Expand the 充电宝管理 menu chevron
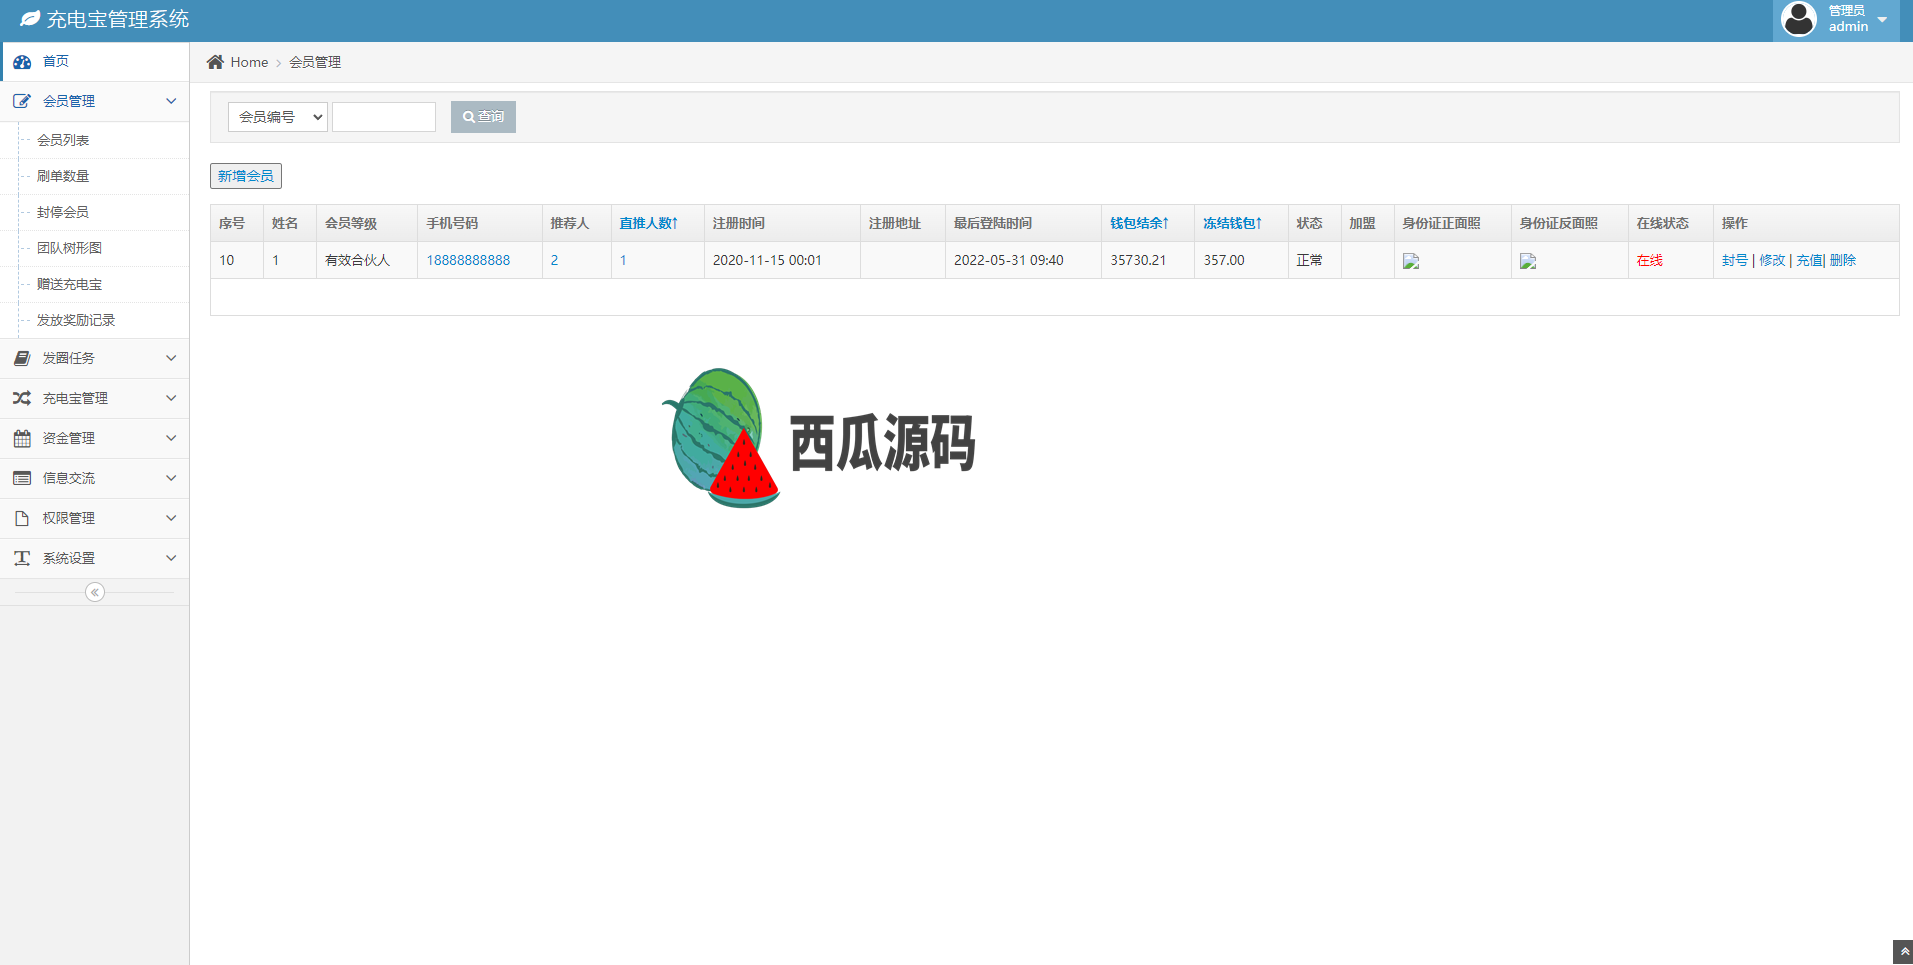Screen dimensions: 1913x965 click(171, 398)
